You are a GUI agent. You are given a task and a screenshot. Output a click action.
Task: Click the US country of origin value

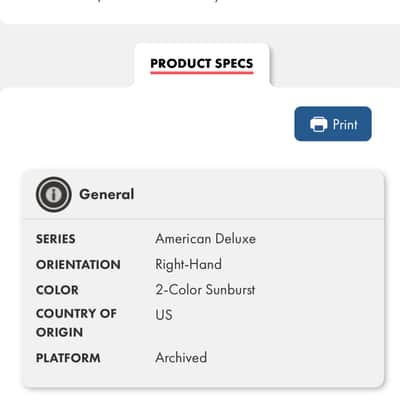point(164,315)
